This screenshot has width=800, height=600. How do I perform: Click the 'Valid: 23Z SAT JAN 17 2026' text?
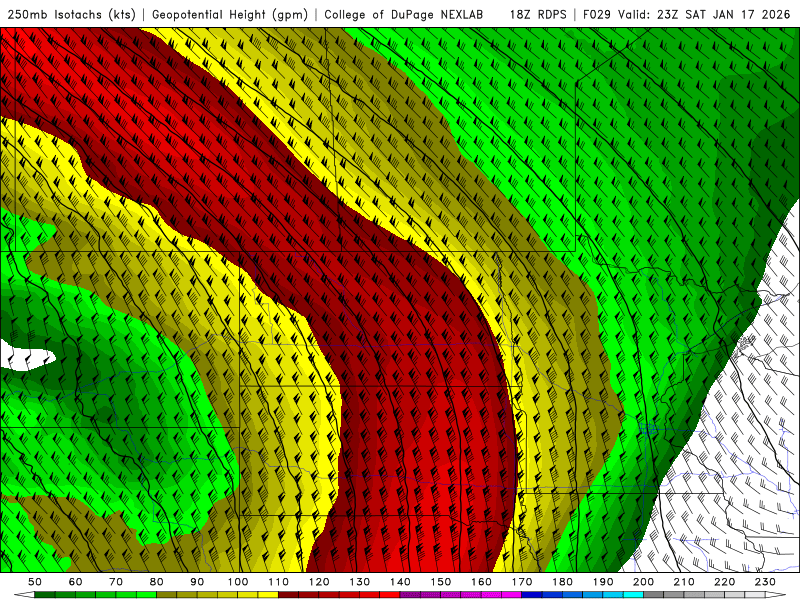click(x=704, y=14)
